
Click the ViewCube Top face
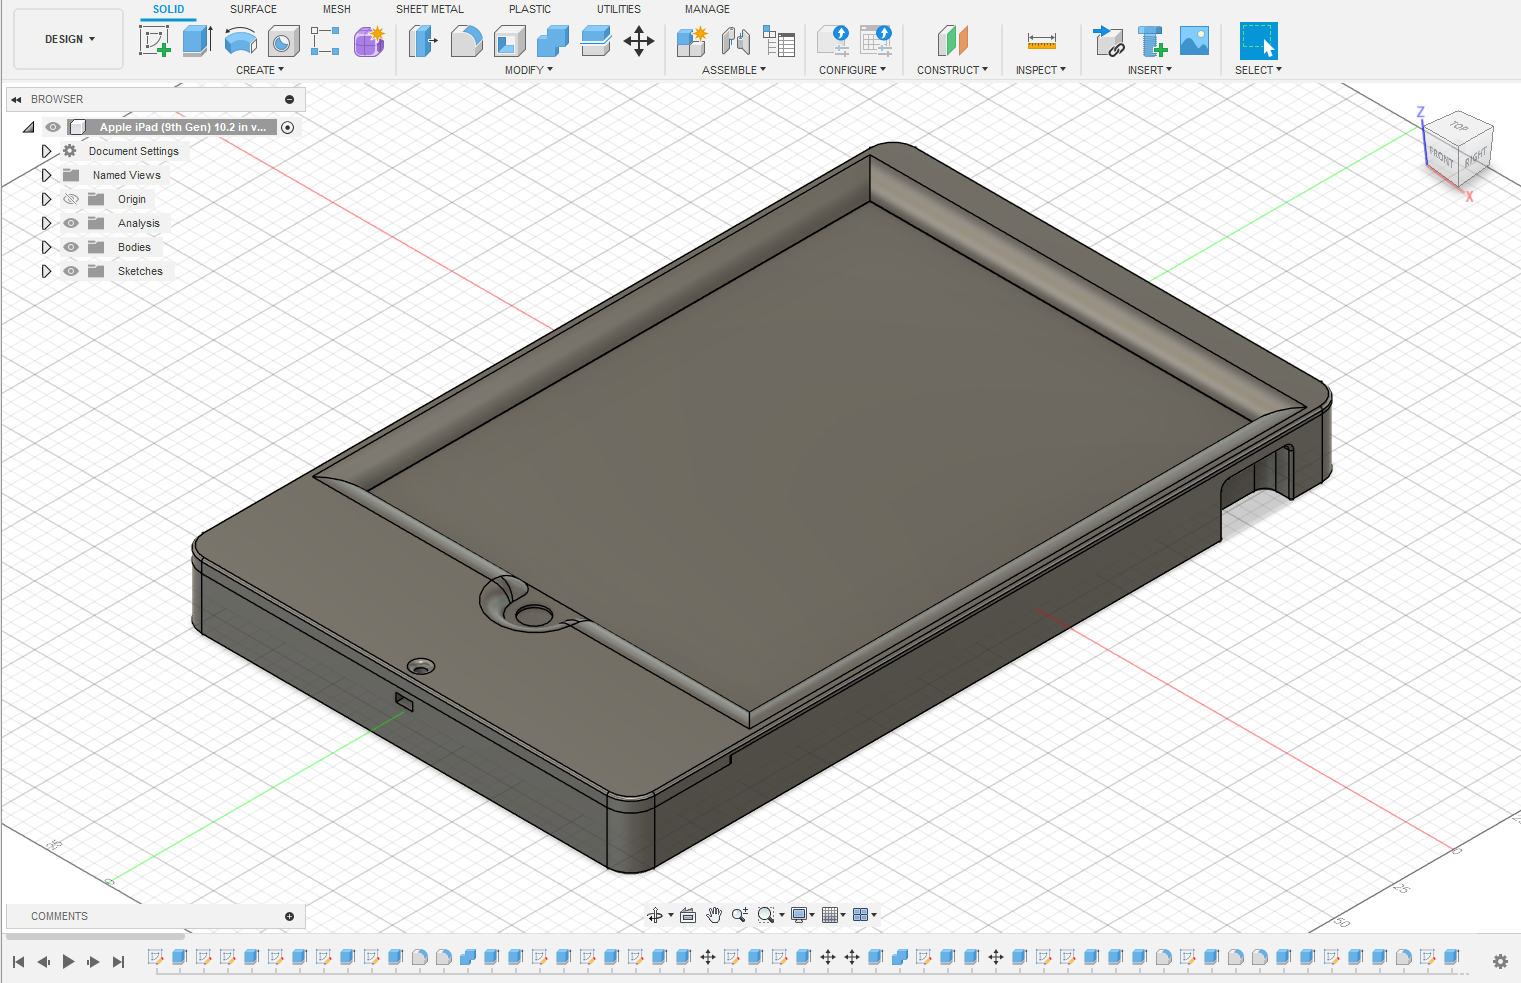pyautogui.click(x=1460, y=127)
